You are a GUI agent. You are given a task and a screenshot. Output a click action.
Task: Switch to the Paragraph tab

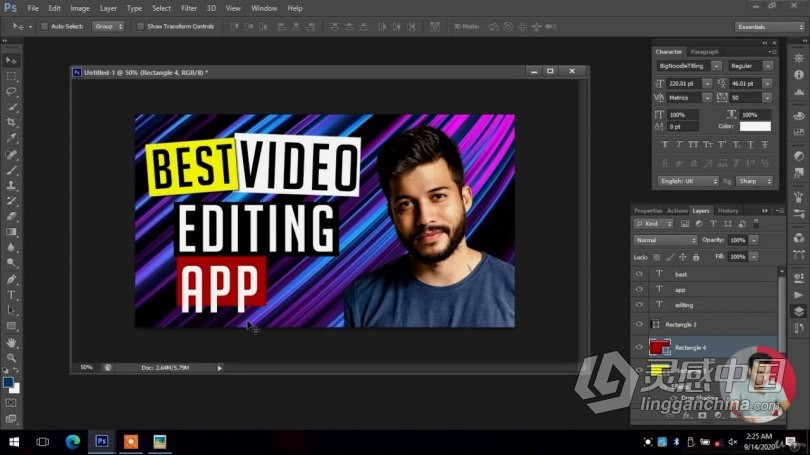click(x=705, y=52)
